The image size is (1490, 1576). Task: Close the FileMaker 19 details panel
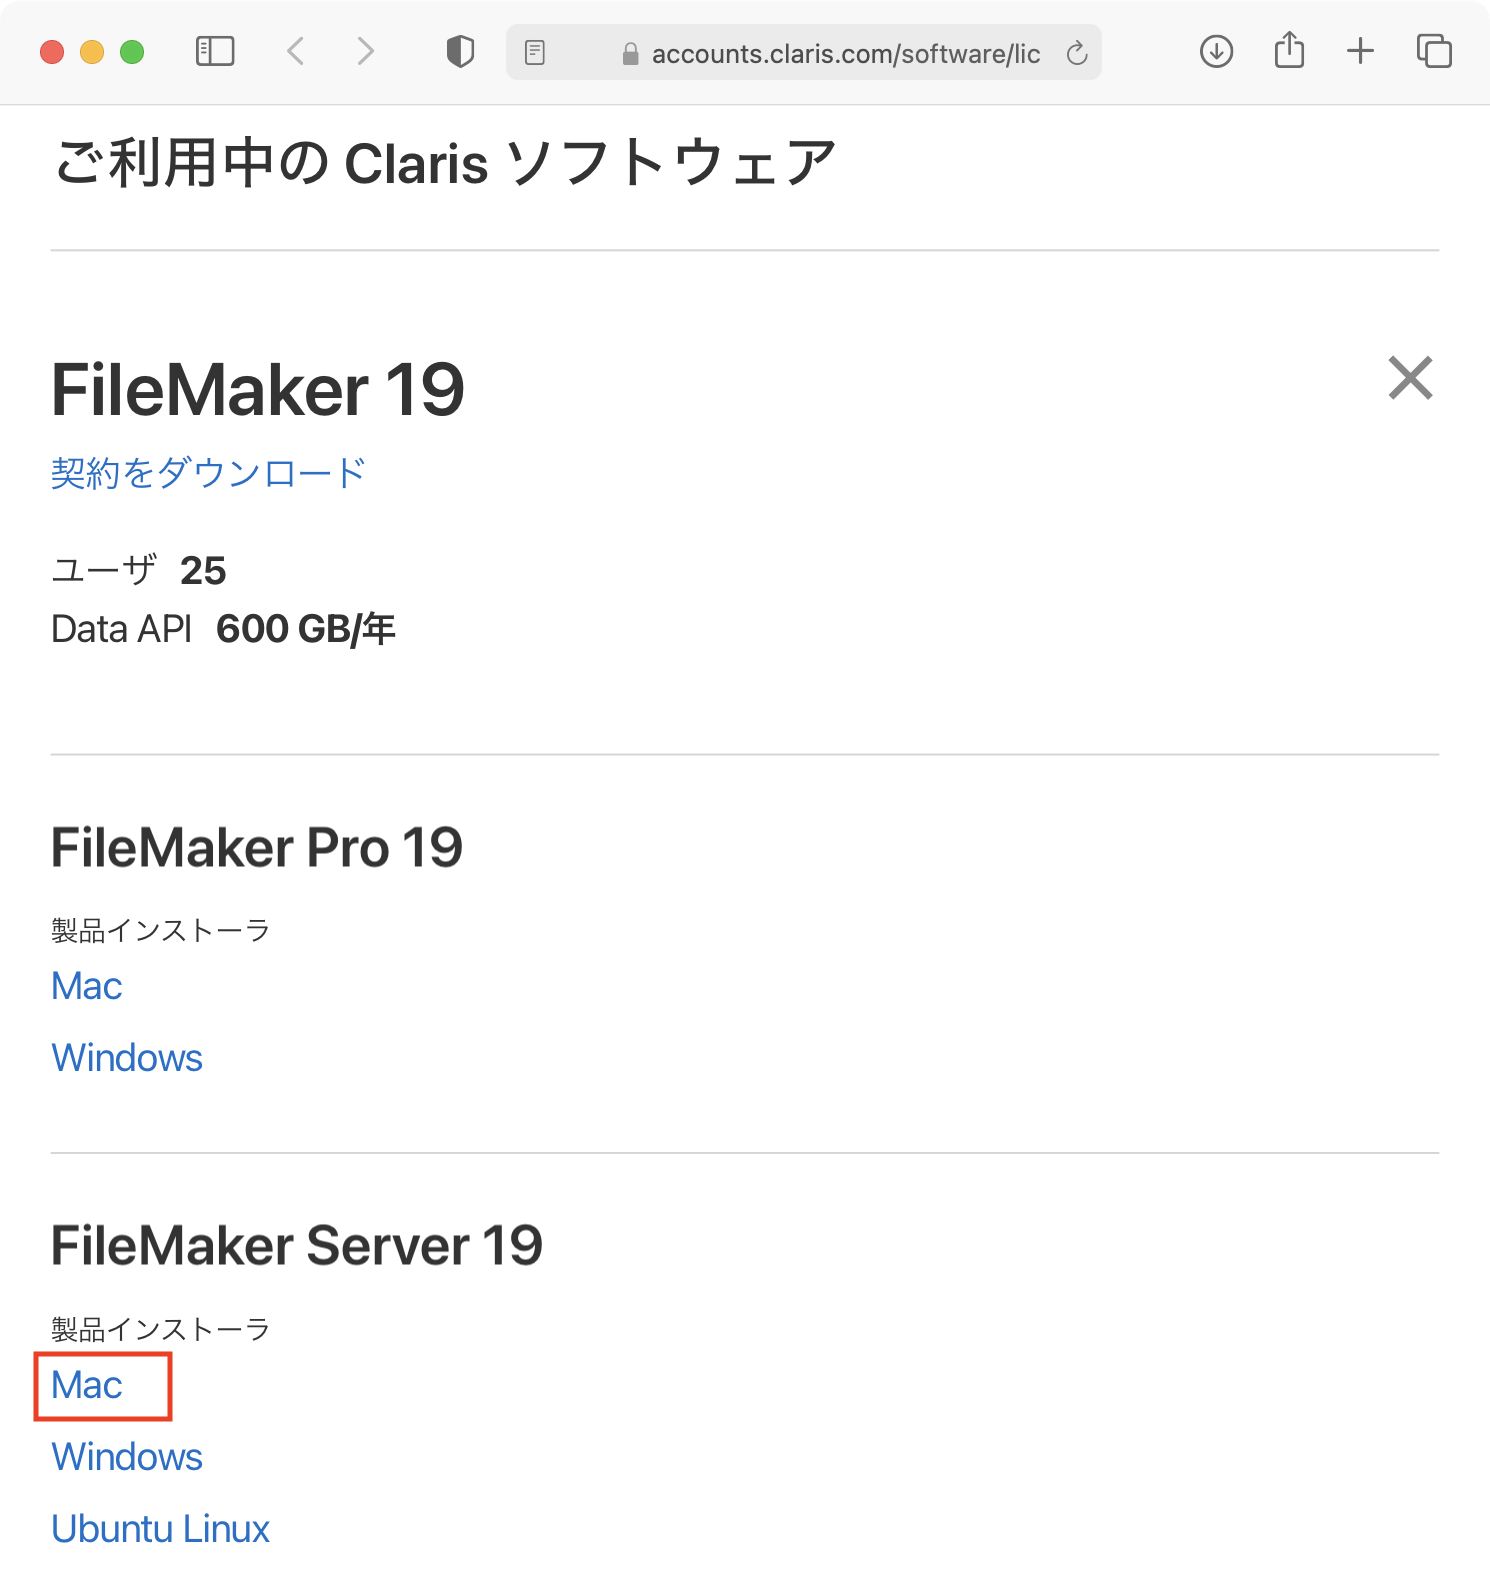(x=1410, y=378)
